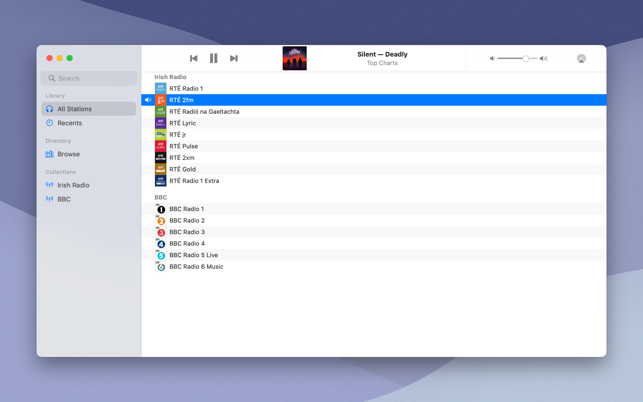Open Recents in the sidebar
This screenshot has height=402, width=643.
click(89, 123)
